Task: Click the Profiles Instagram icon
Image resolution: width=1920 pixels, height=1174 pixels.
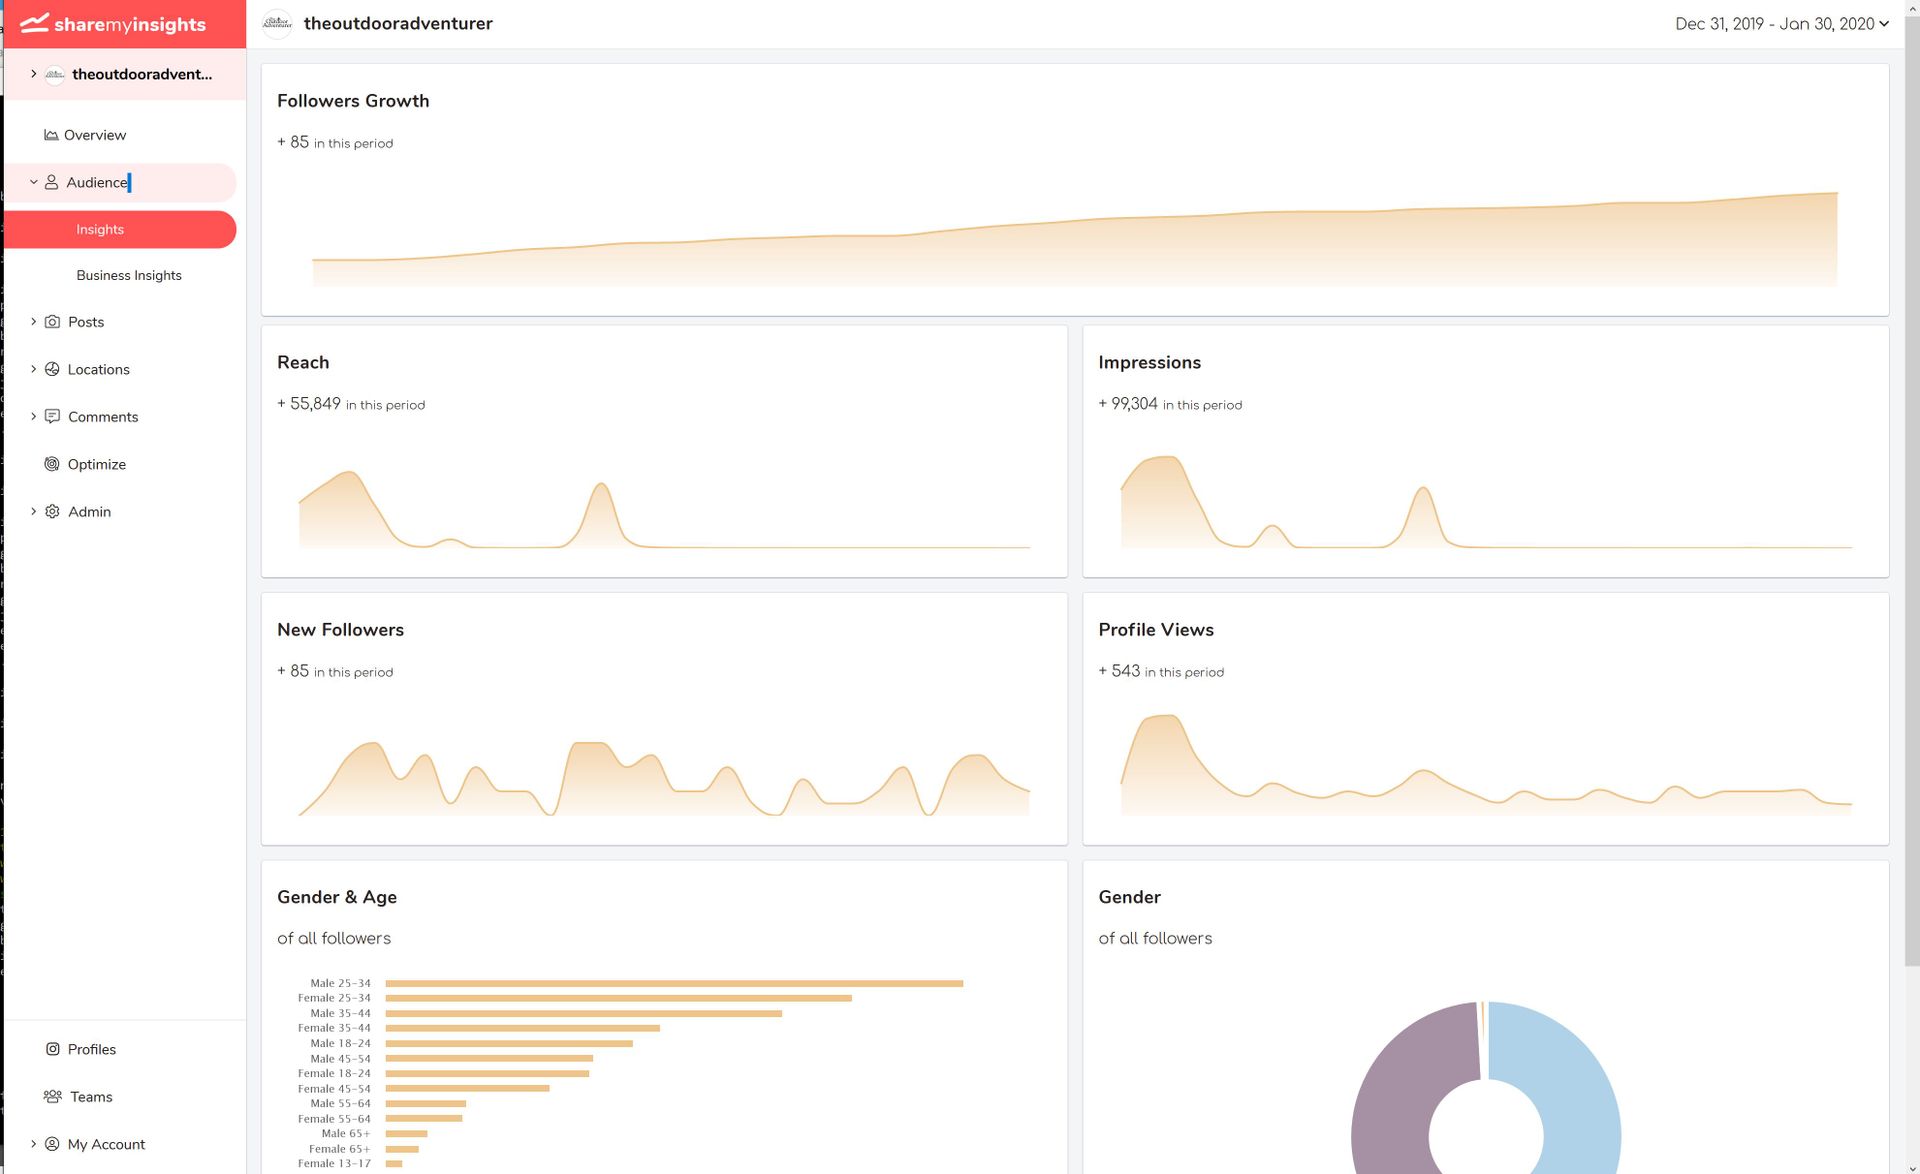Action: tap(52, 1049)
